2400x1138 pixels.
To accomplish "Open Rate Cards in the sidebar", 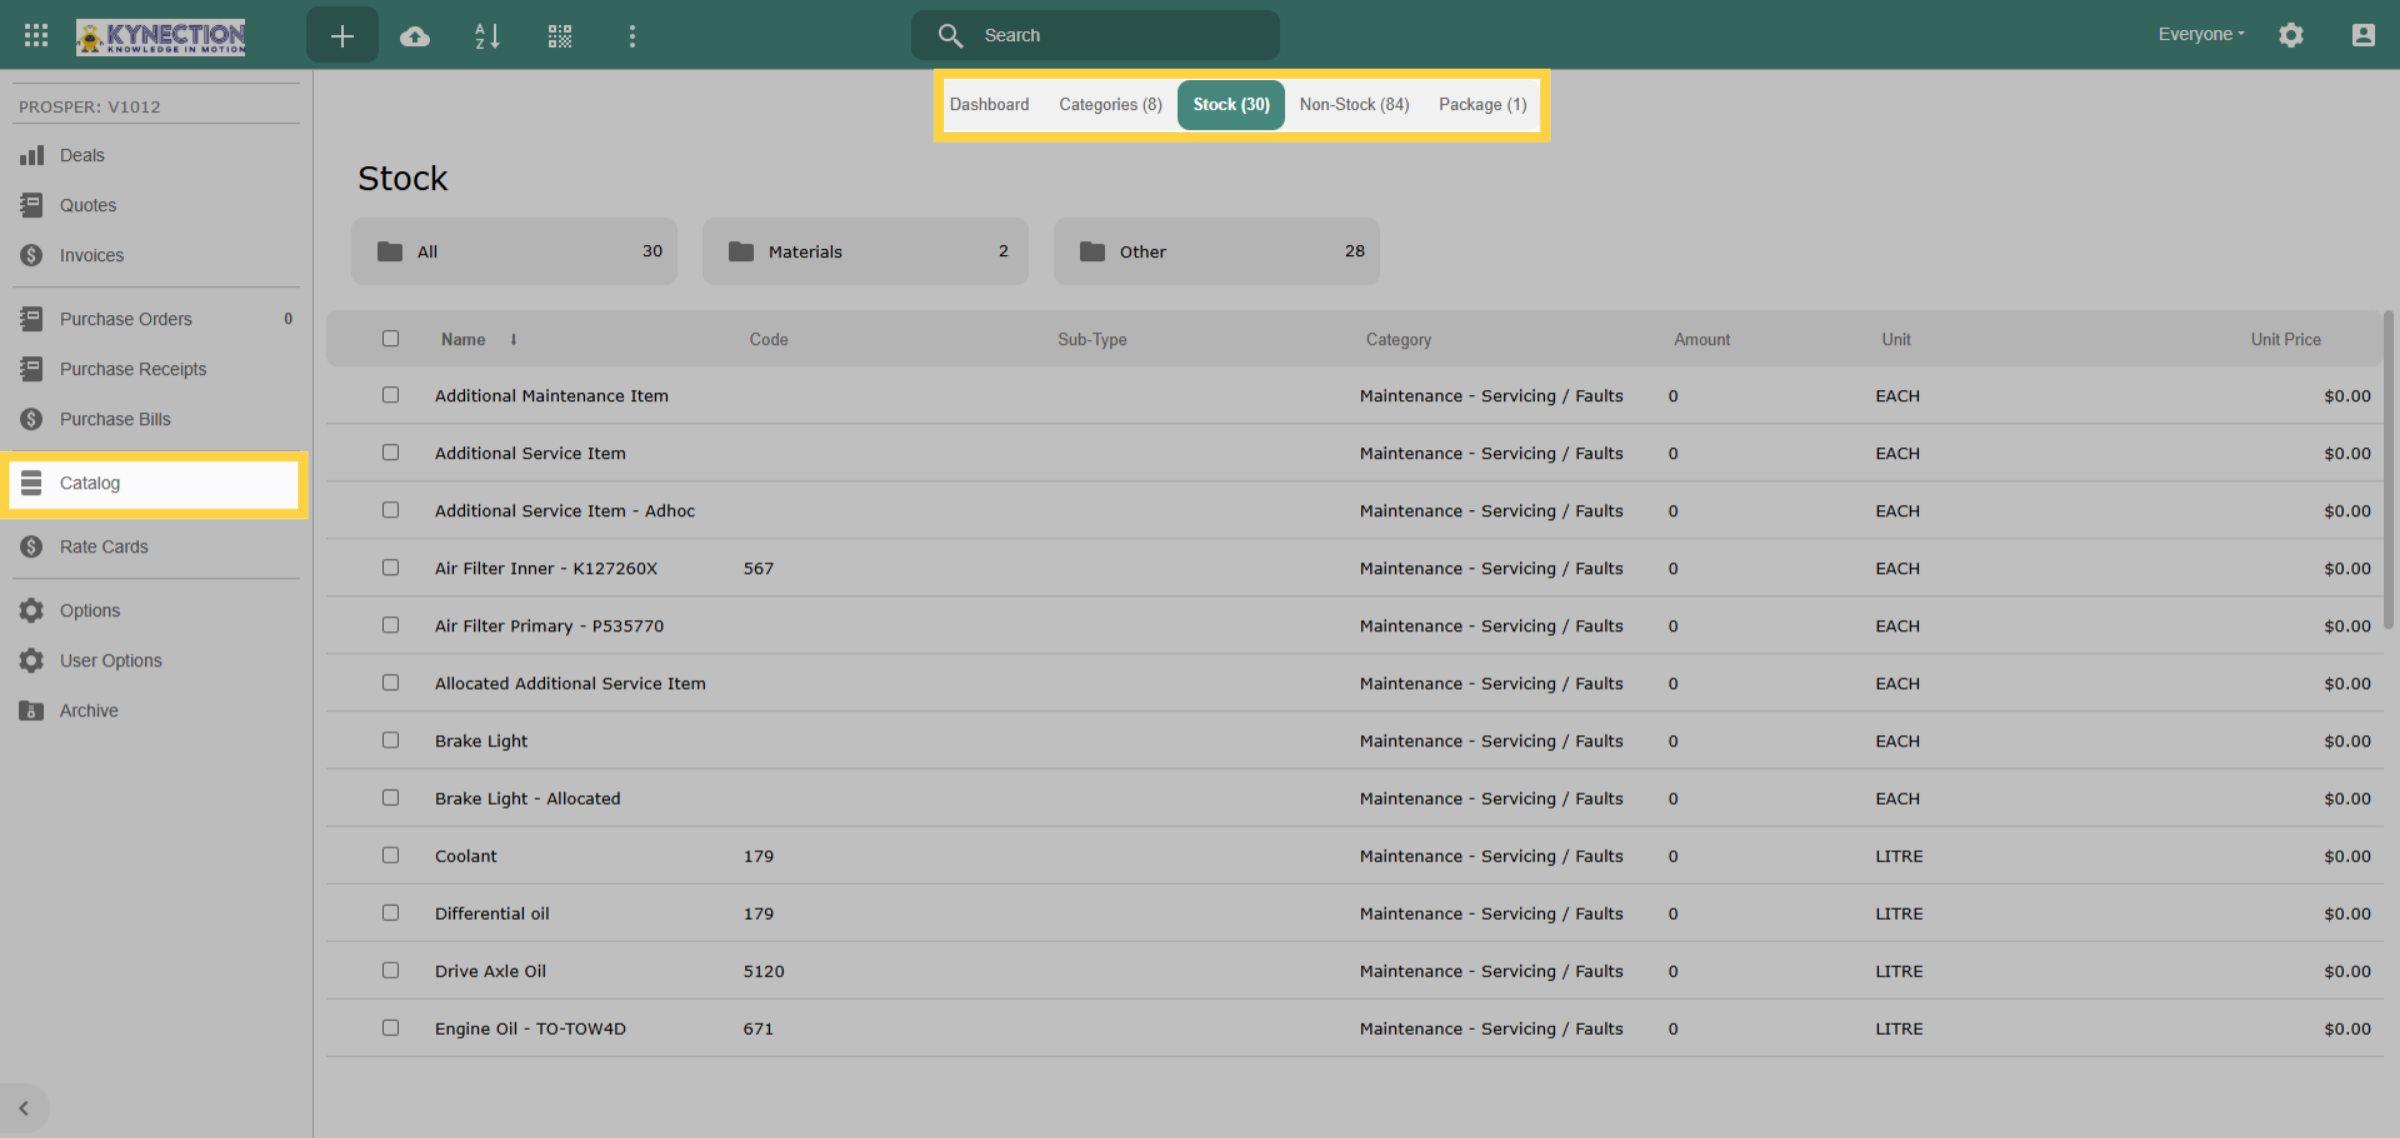I will [x=155, y=547].
